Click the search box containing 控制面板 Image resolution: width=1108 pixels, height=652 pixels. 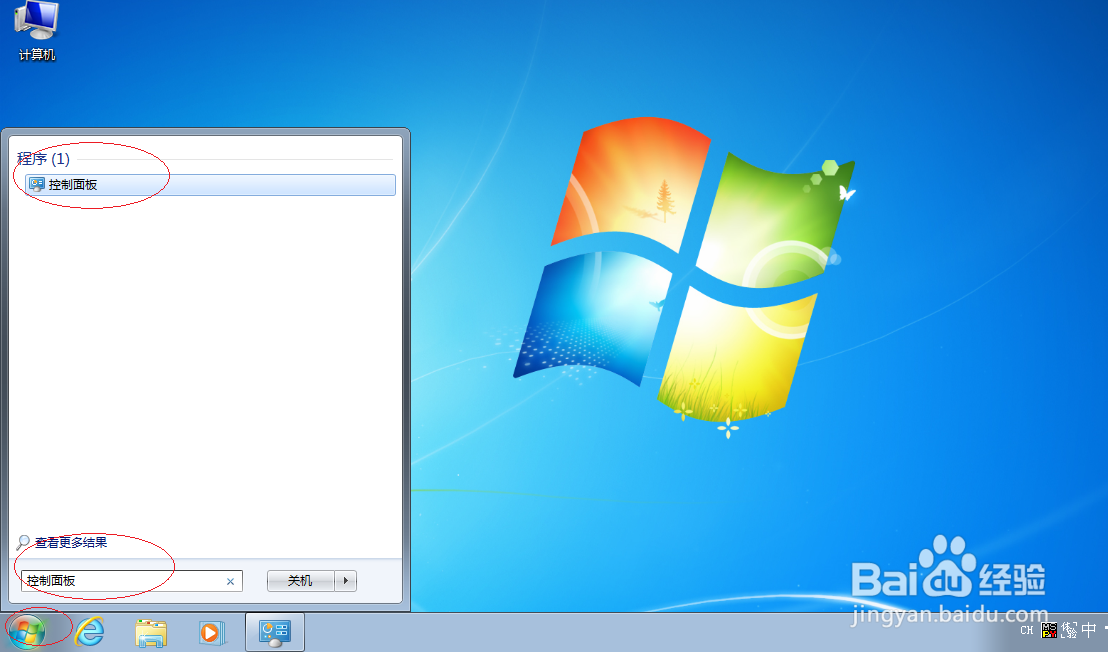point(131,581)
